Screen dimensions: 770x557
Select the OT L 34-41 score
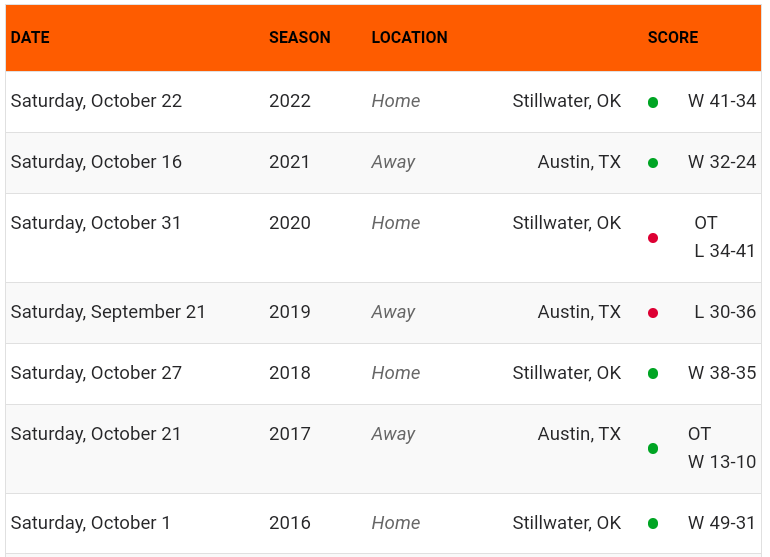[724, 237]
